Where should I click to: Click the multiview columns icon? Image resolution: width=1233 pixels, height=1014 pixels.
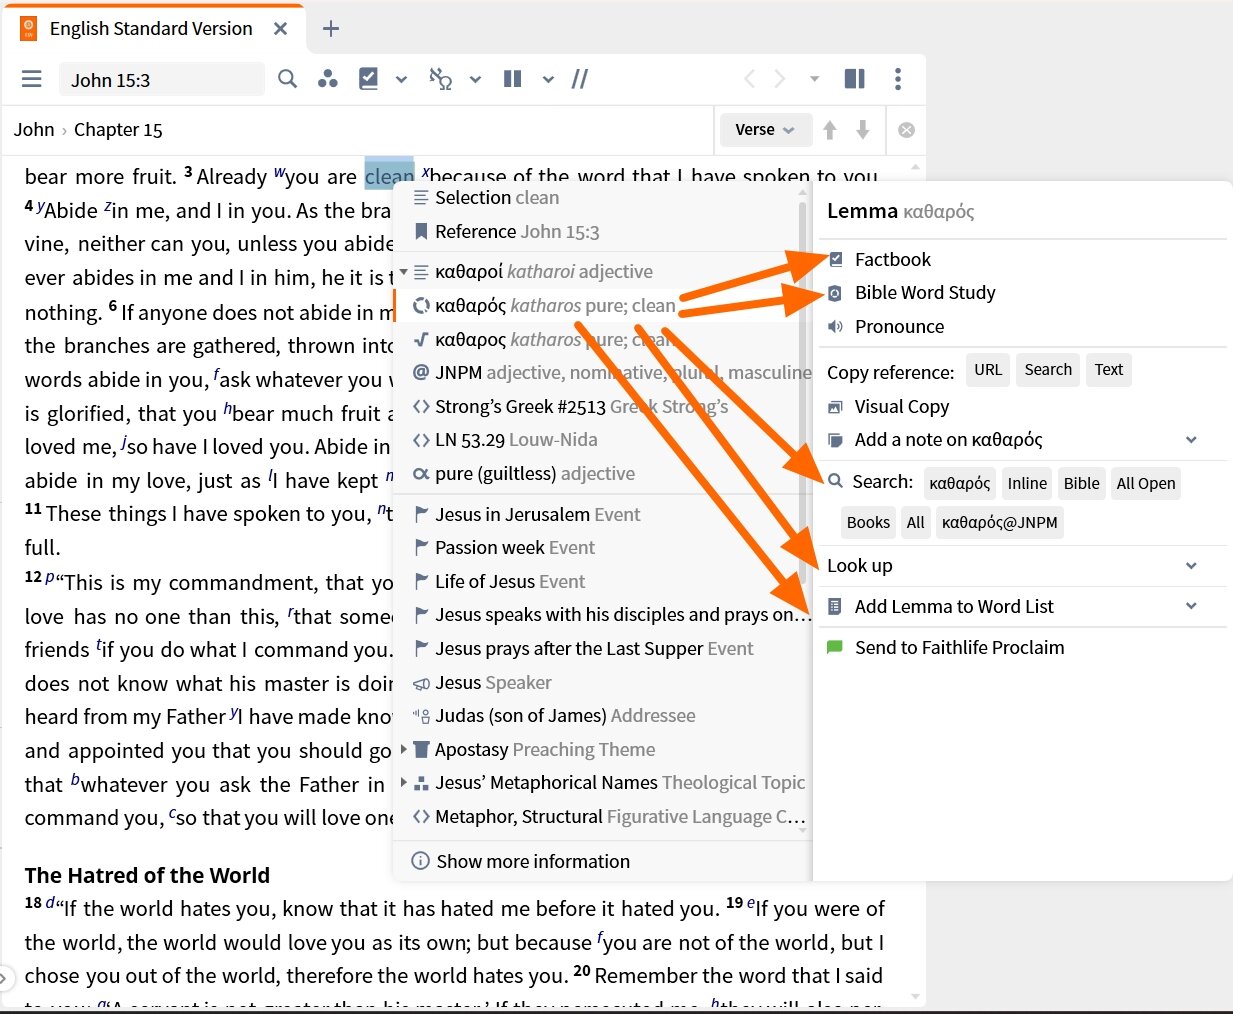click(513, 79)
